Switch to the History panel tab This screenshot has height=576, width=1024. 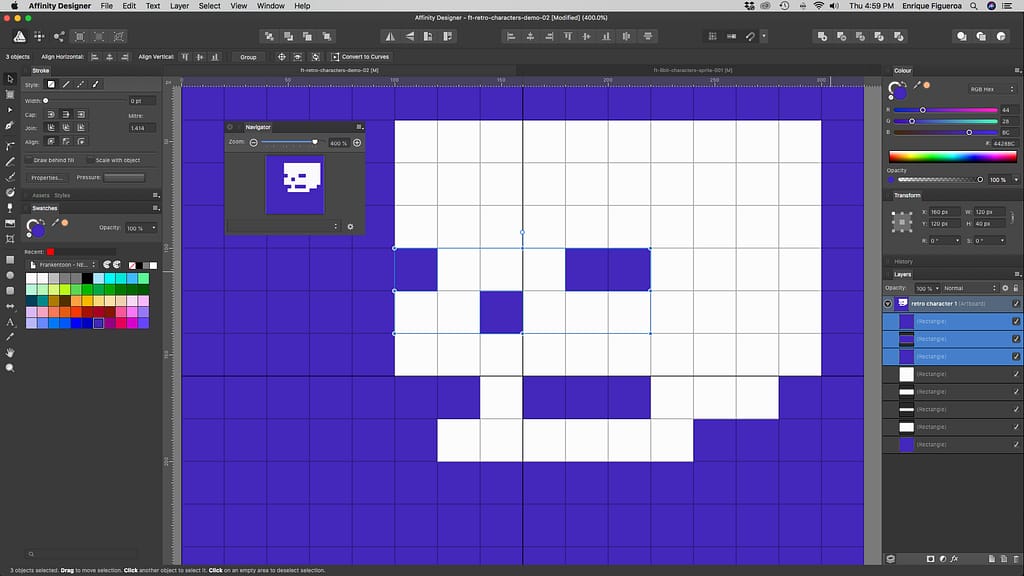pos(903,261)
